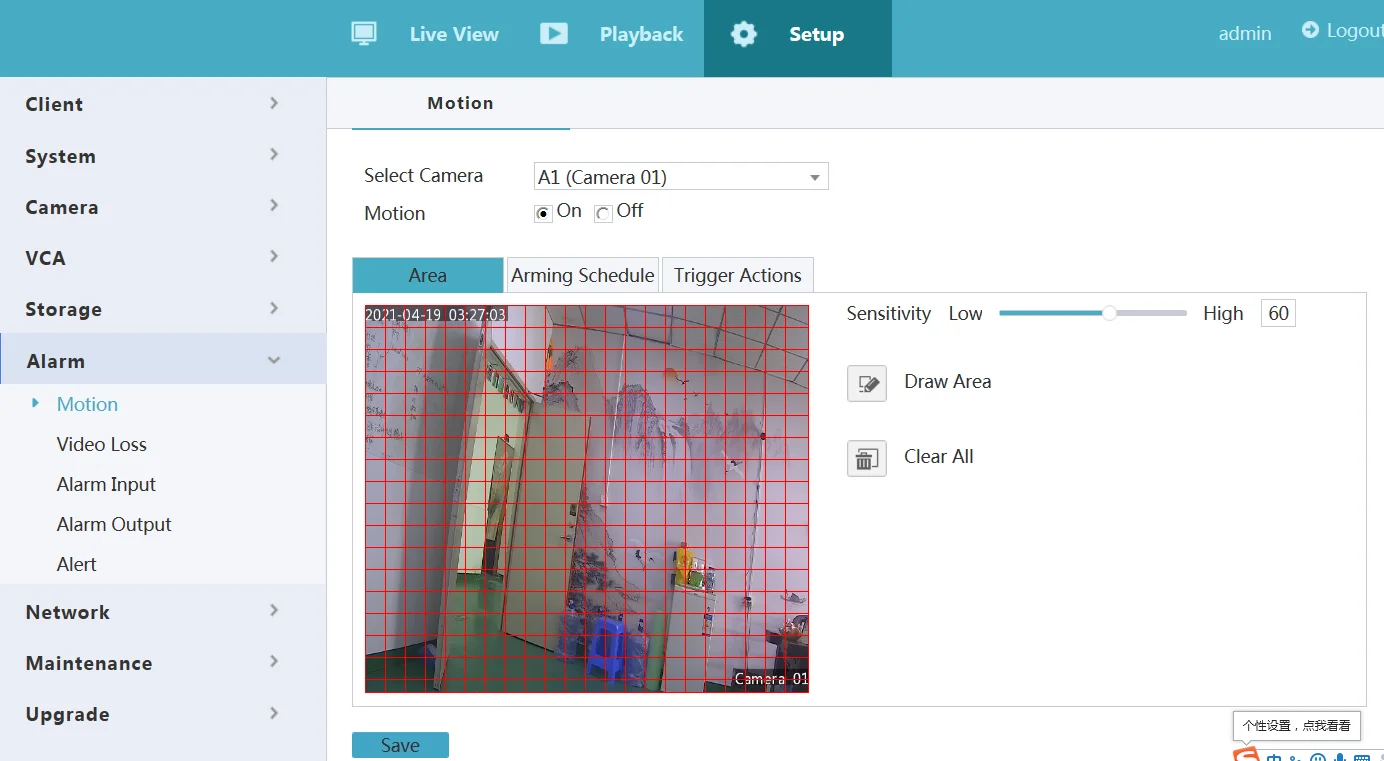The height and width of the screenshot is (761, 1384).
Task: Click the 2021-04-19 03:27:03 timestamp overlay
Action: 436,315
